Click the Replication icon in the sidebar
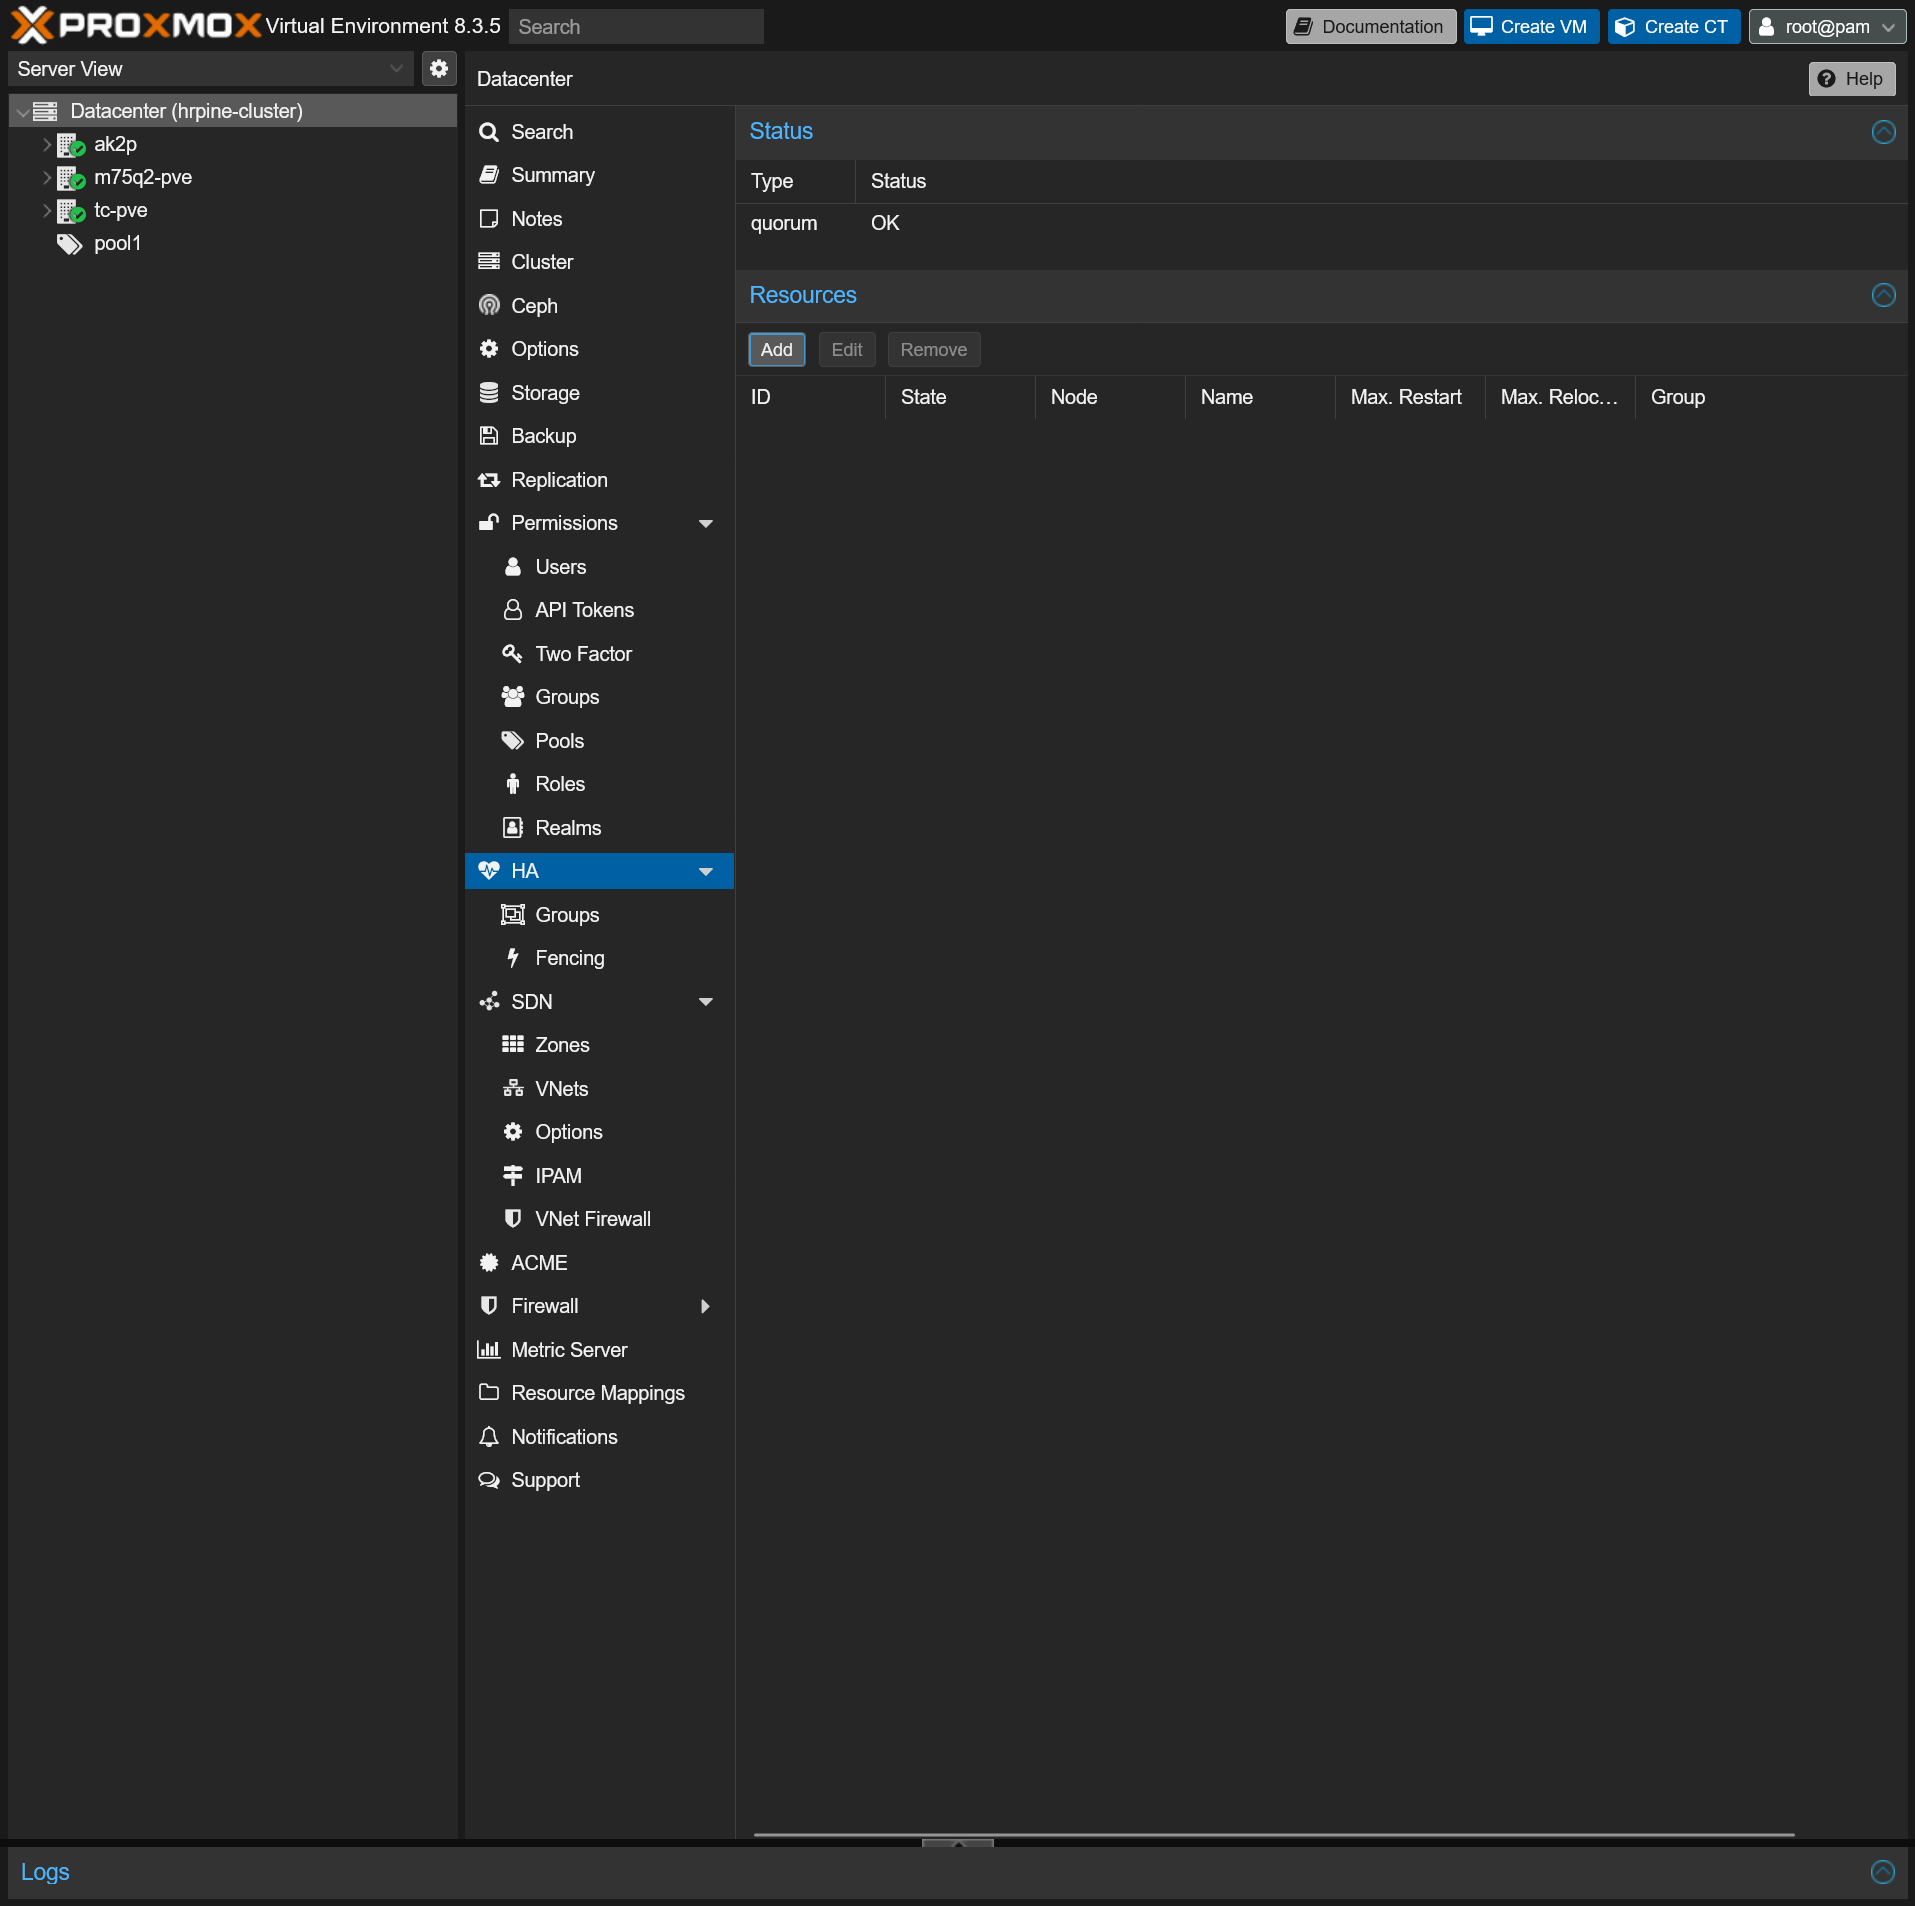Image resolution: width=1915 pixels, height=1906 pixels. click(489, 480)
